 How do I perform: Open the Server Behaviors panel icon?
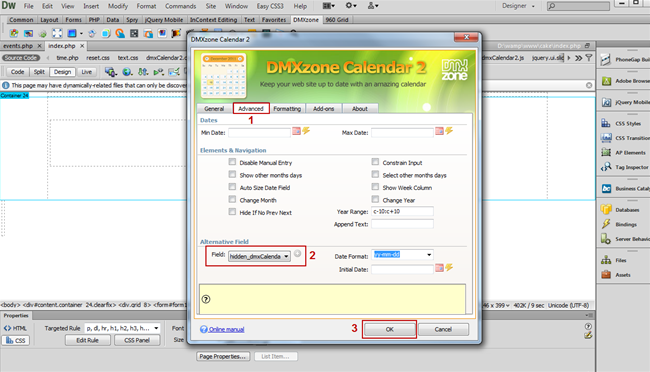pos(606,239)
